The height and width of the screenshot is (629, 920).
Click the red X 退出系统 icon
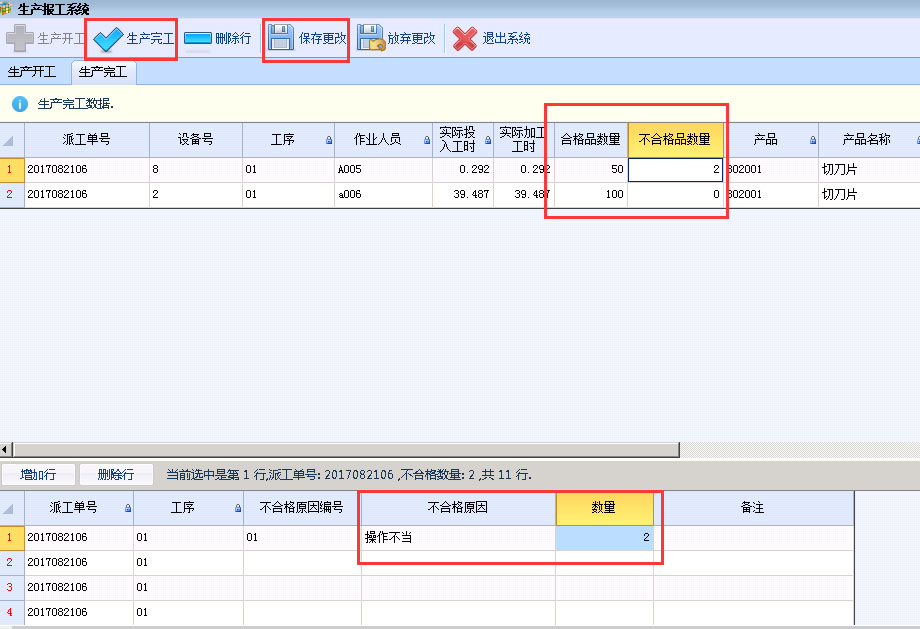coord(465,39)
